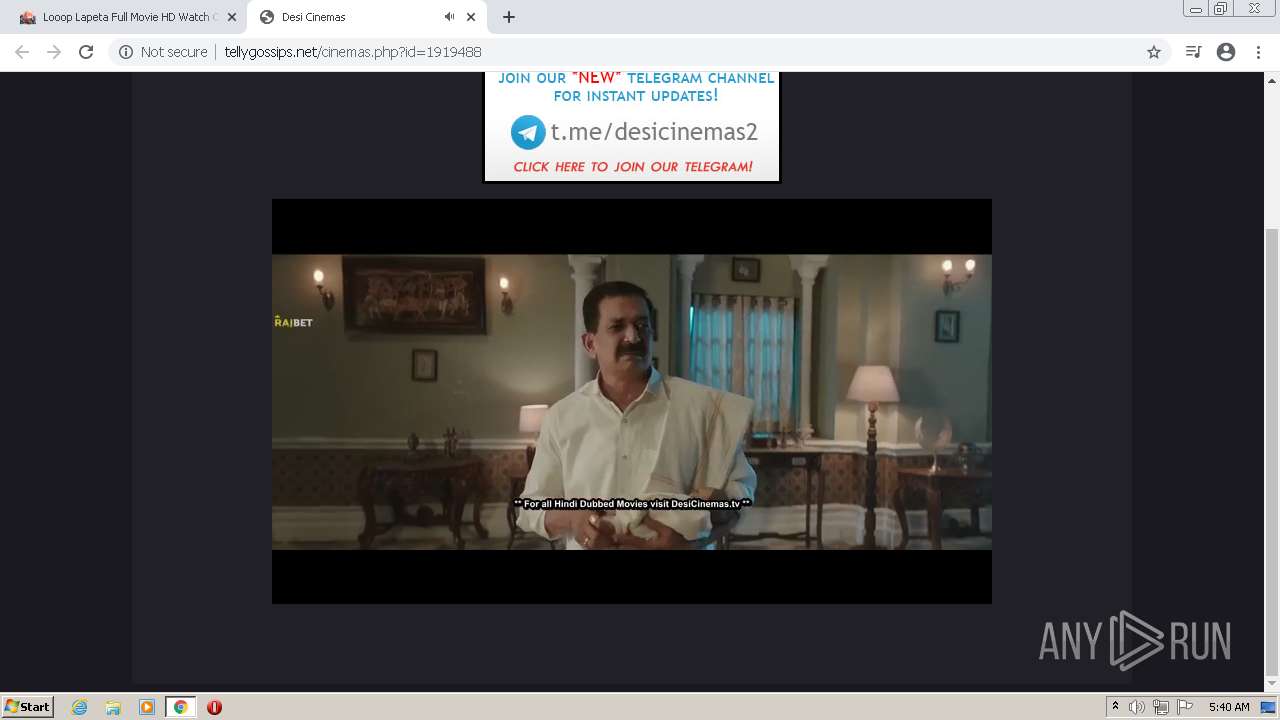Close the Looop Lapeta Full Movie tab
1280x720 pixels.
[232, 17]
